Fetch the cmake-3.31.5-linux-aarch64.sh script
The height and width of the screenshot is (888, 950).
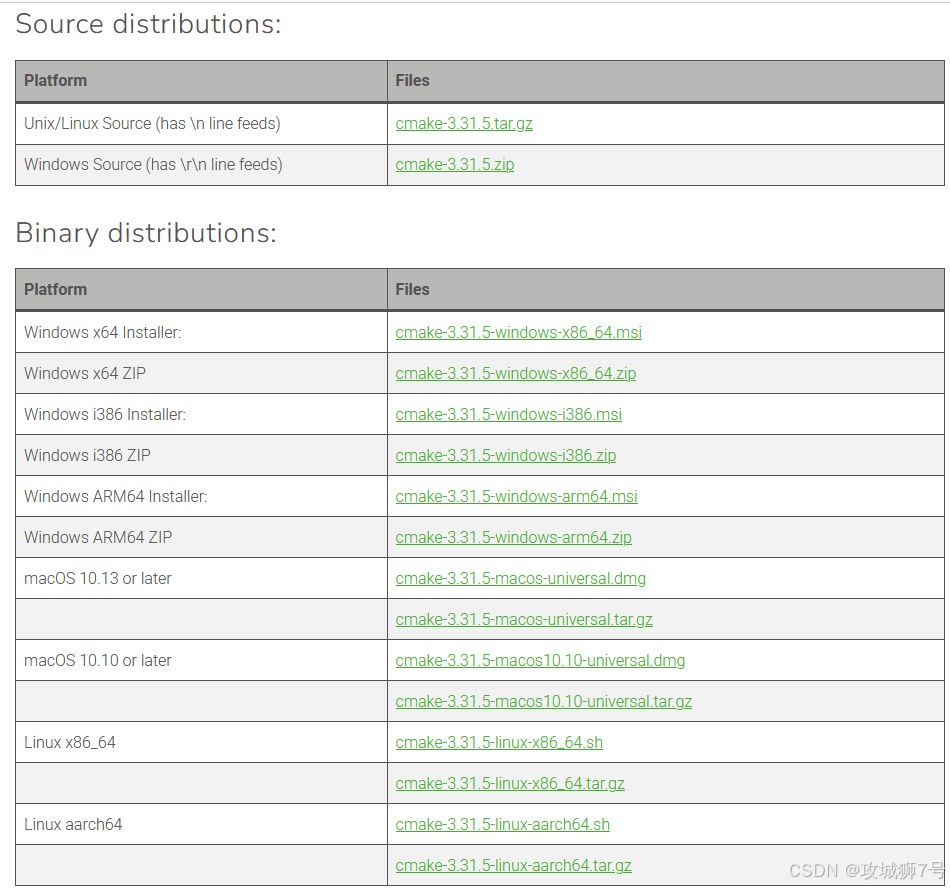[502, 824]
